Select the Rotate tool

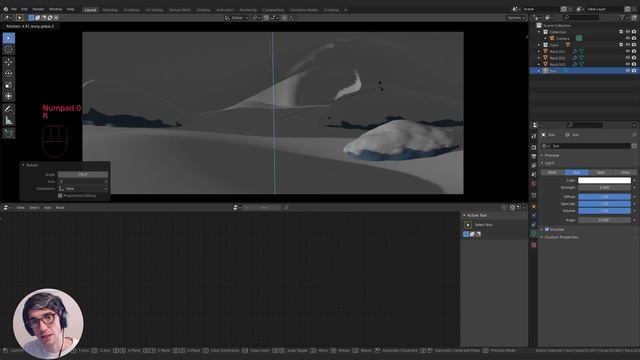(9, 73)
